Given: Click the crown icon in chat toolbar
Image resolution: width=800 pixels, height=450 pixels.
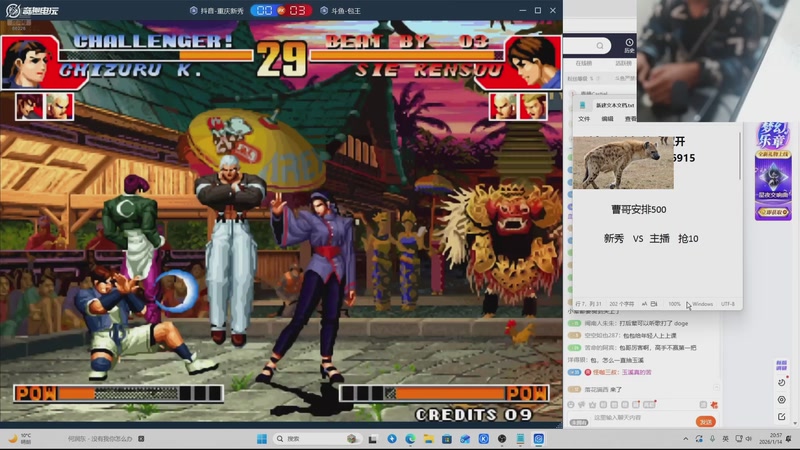Looking at the screenshot, I should (592, 405).
